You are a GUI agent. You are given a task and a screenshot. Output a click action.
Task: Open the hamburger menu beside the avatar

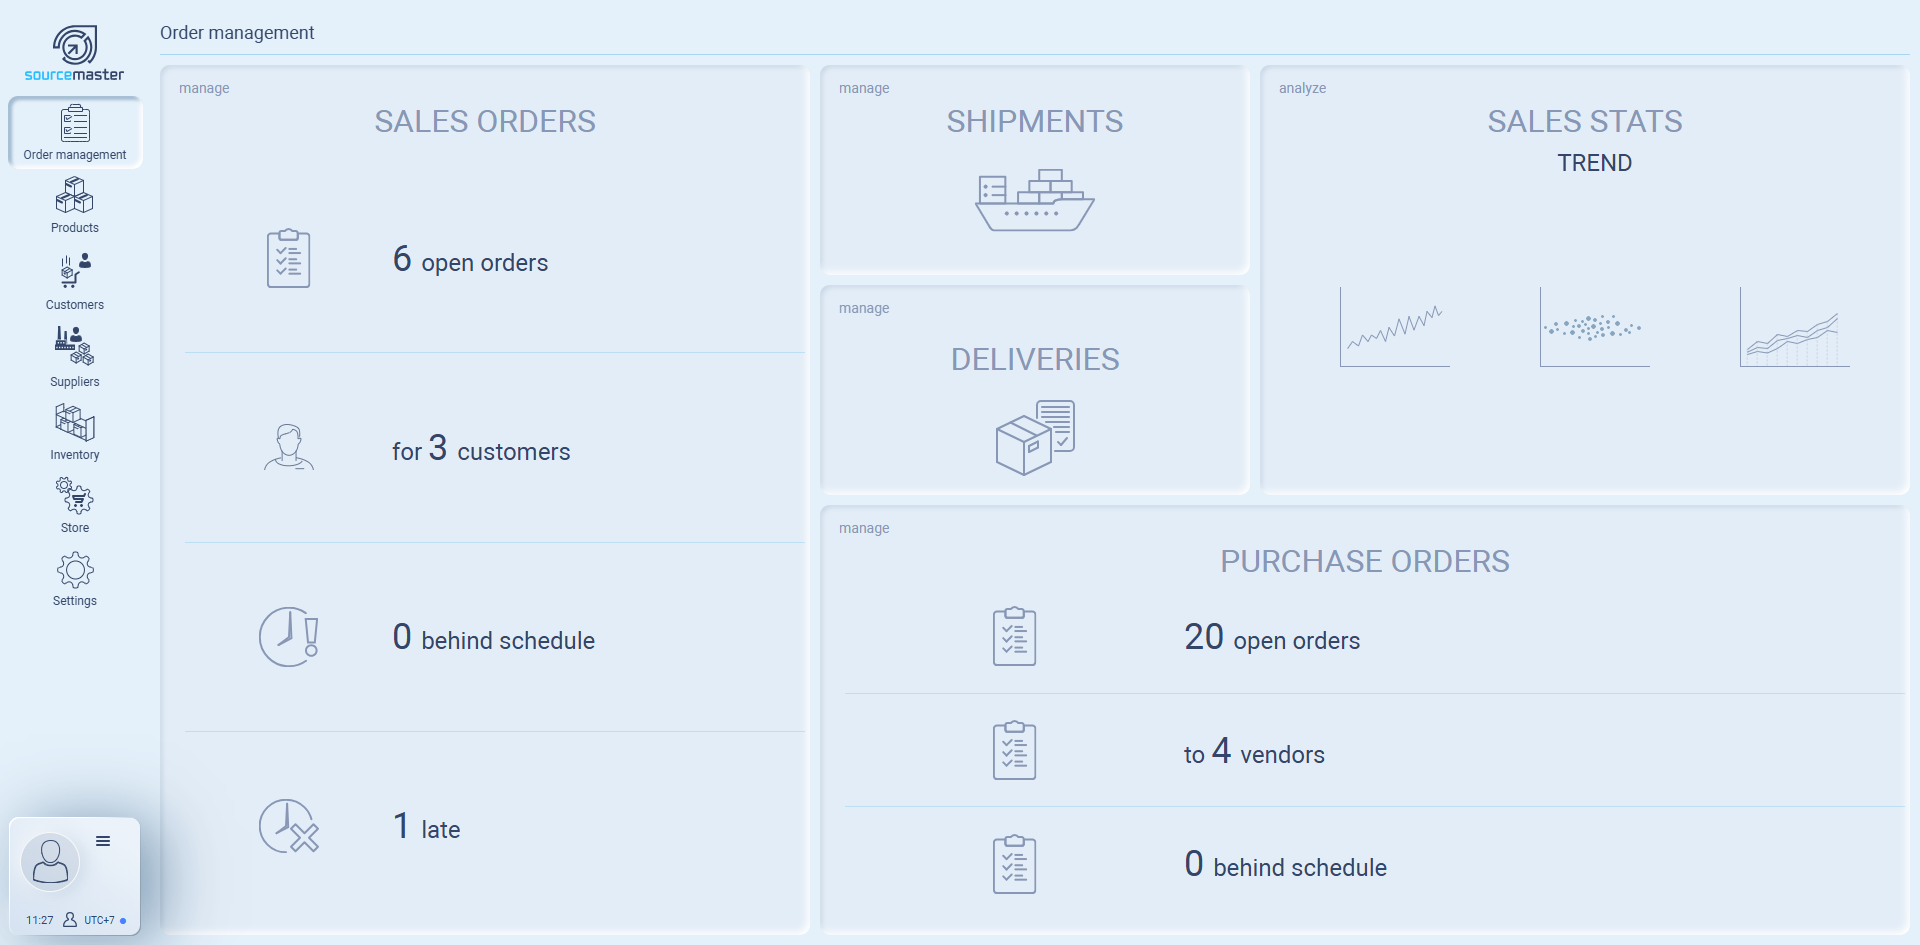pyautogui.click(x=103, y=841)
